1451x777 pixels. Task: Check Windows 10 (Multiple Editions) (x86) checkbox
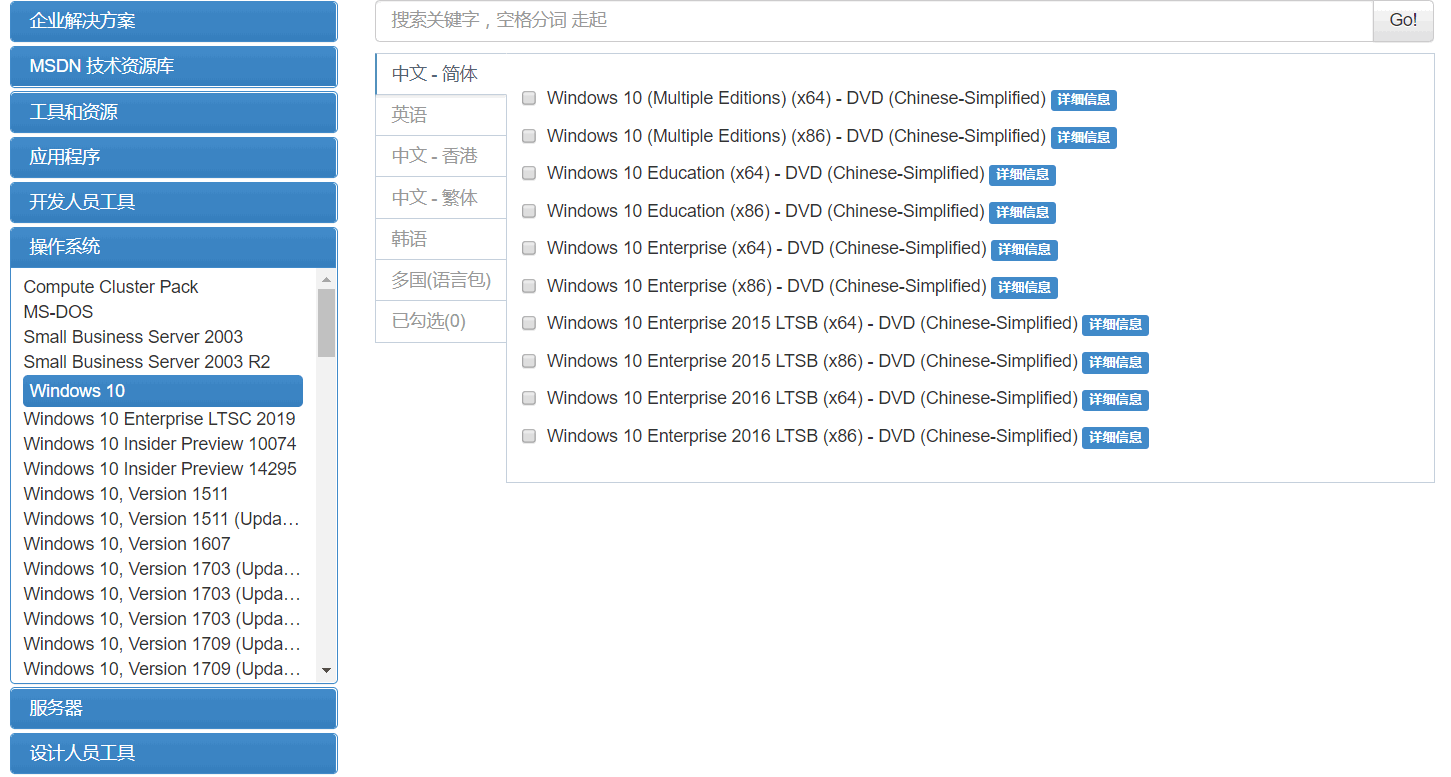point(529,136)
